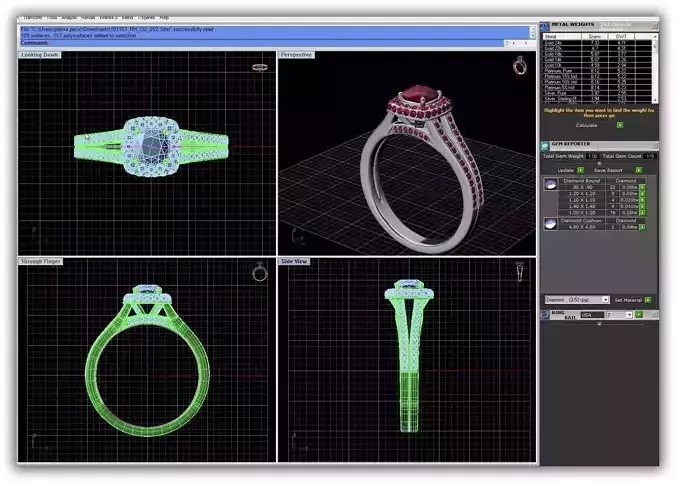Click the Side View viewport label
Screen dimensions: 676x483
[x=294, y=261]
